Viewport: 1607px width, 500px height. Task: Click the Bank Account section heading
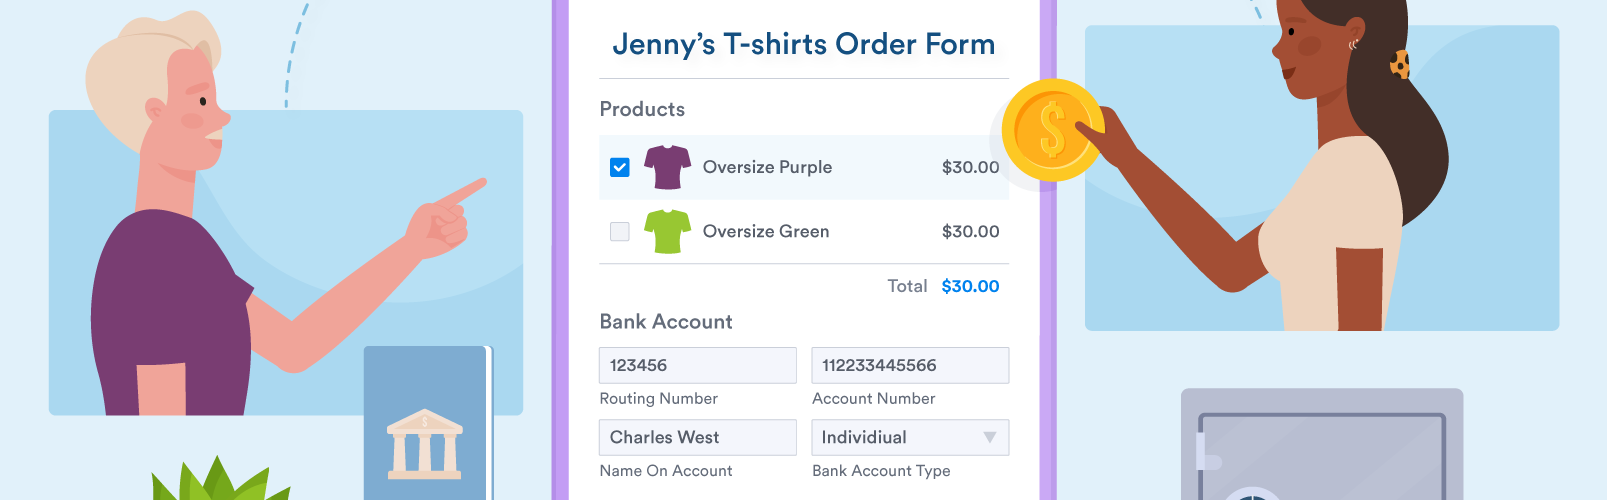tap(666, 321)
